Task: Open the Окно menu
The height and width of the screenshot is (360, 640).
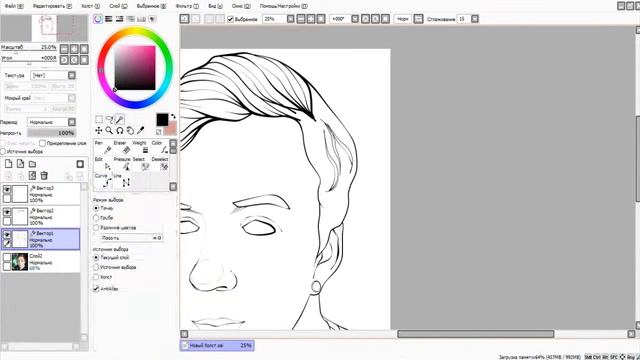Action: tap(241, 6)
